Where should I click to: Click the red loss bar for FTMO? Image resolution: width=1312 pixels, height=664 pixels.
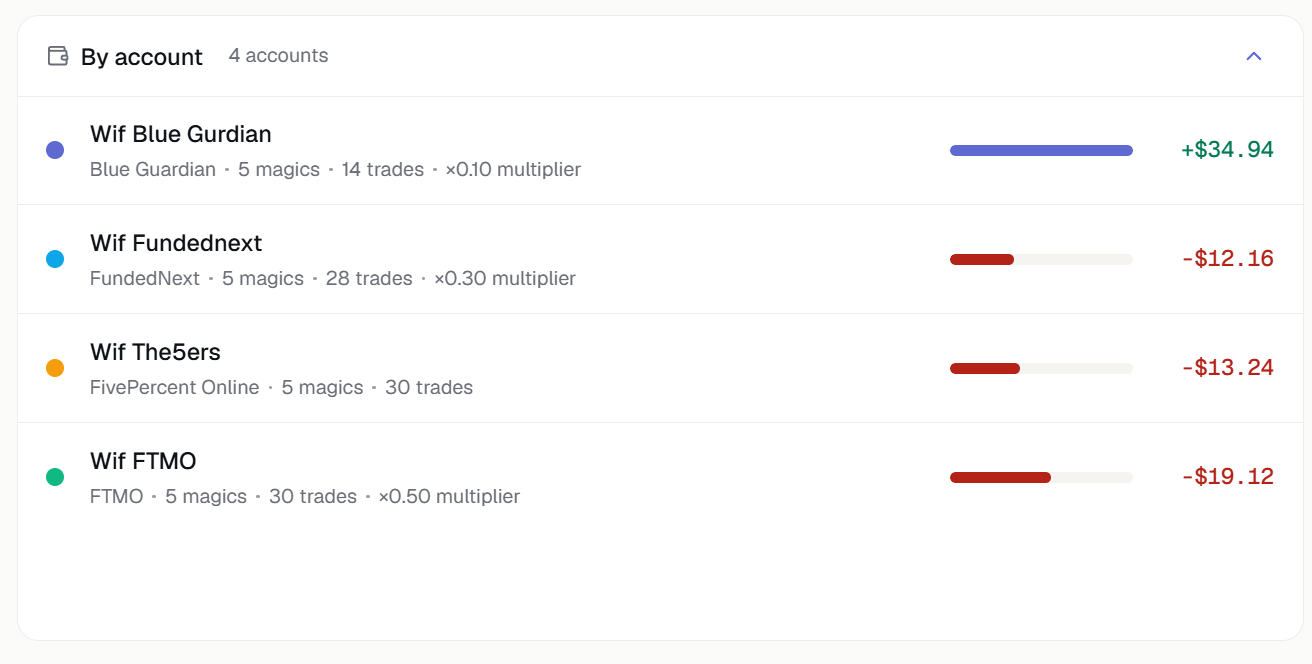pos(1000,477)
